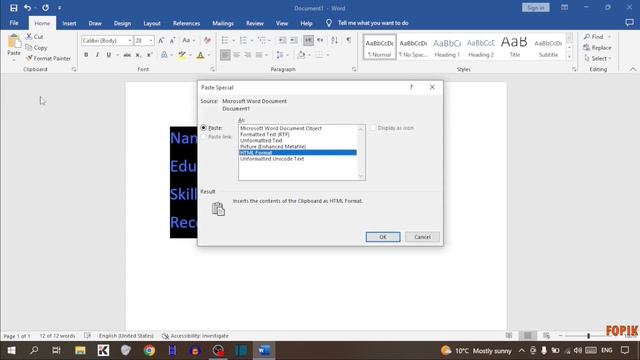Clear all formatting
The image size is (640, 360).
pyautogui.click(x=207, y=40)
